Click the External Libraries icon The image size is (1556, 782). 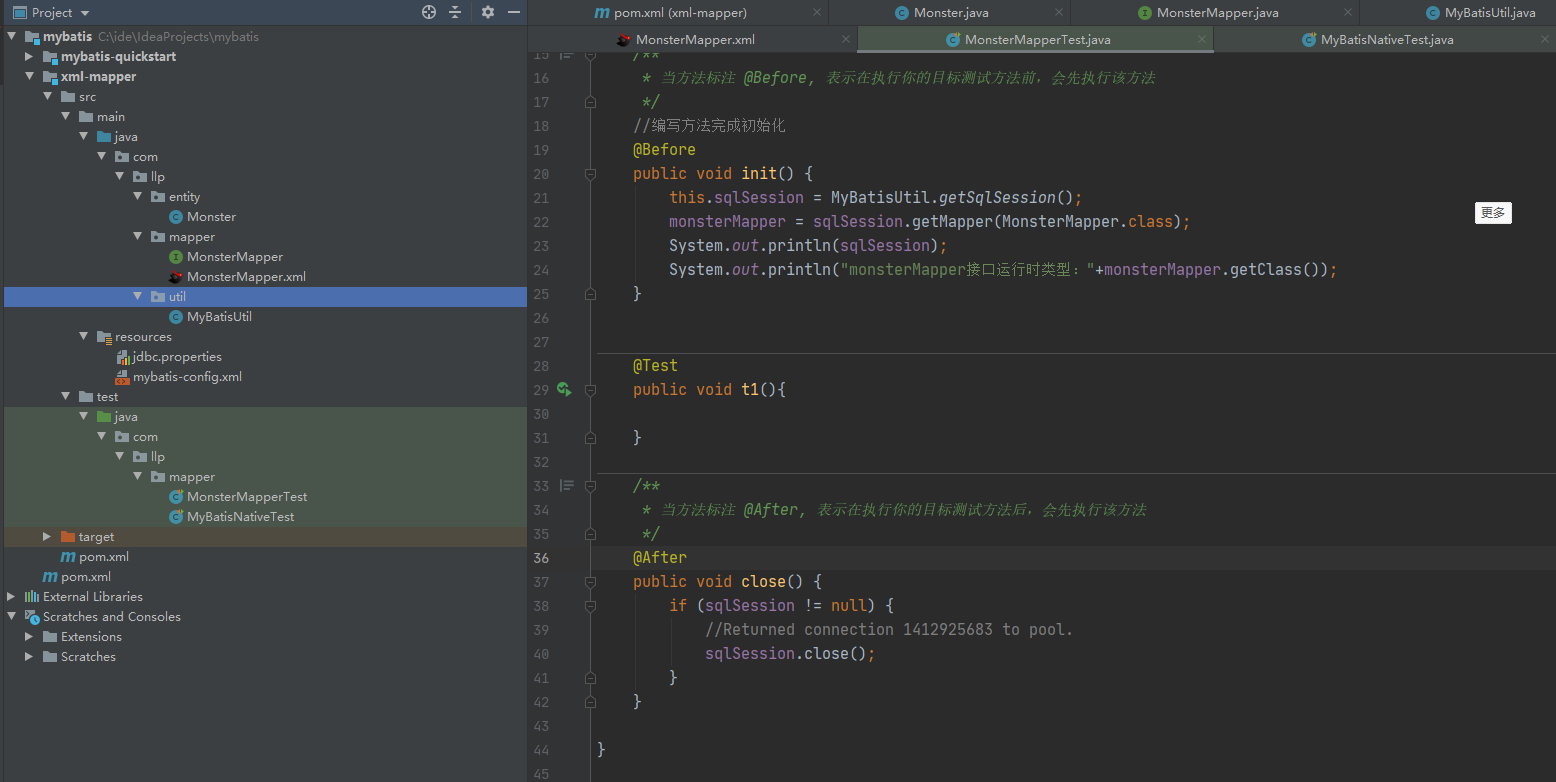pos(32,596)
